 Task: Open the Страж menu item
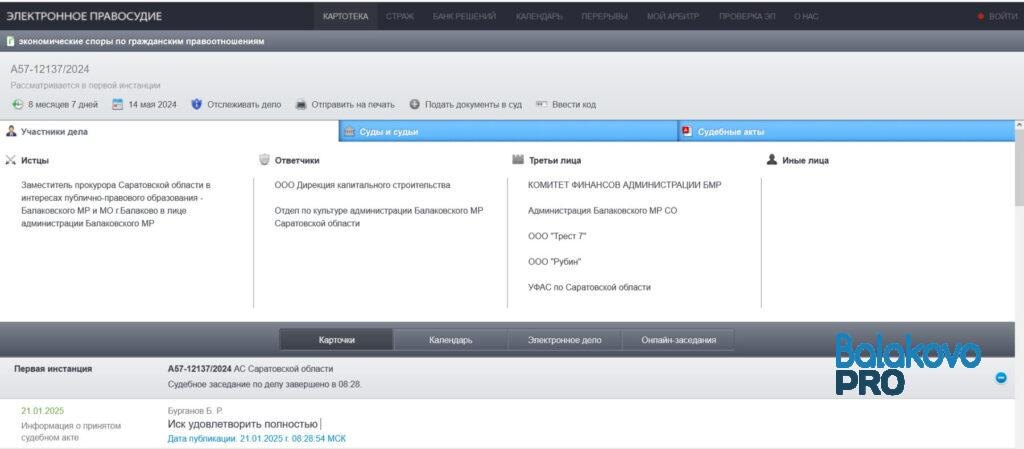point(400,16)
